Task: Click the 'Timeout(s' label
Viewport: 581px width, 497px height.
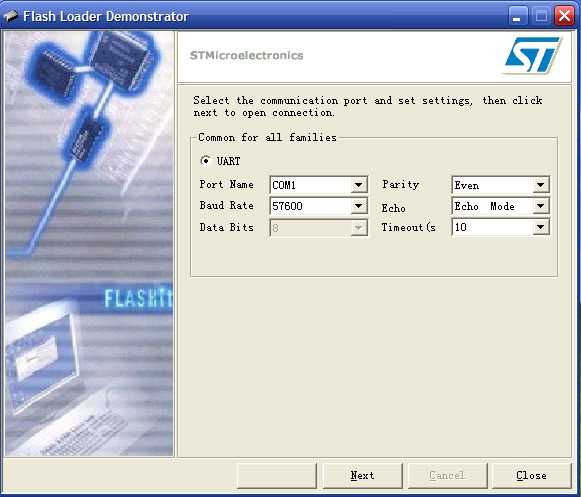Action: click(408, 227)
